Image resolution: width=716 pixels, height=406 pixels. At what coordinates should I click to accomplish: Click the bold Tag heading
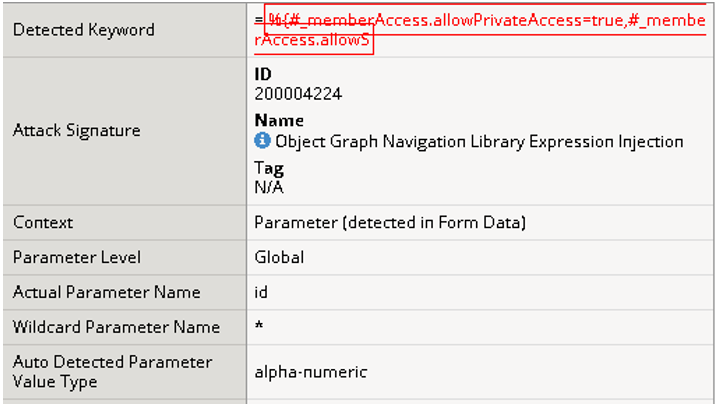pyautogui.click(x=269, y=167)
